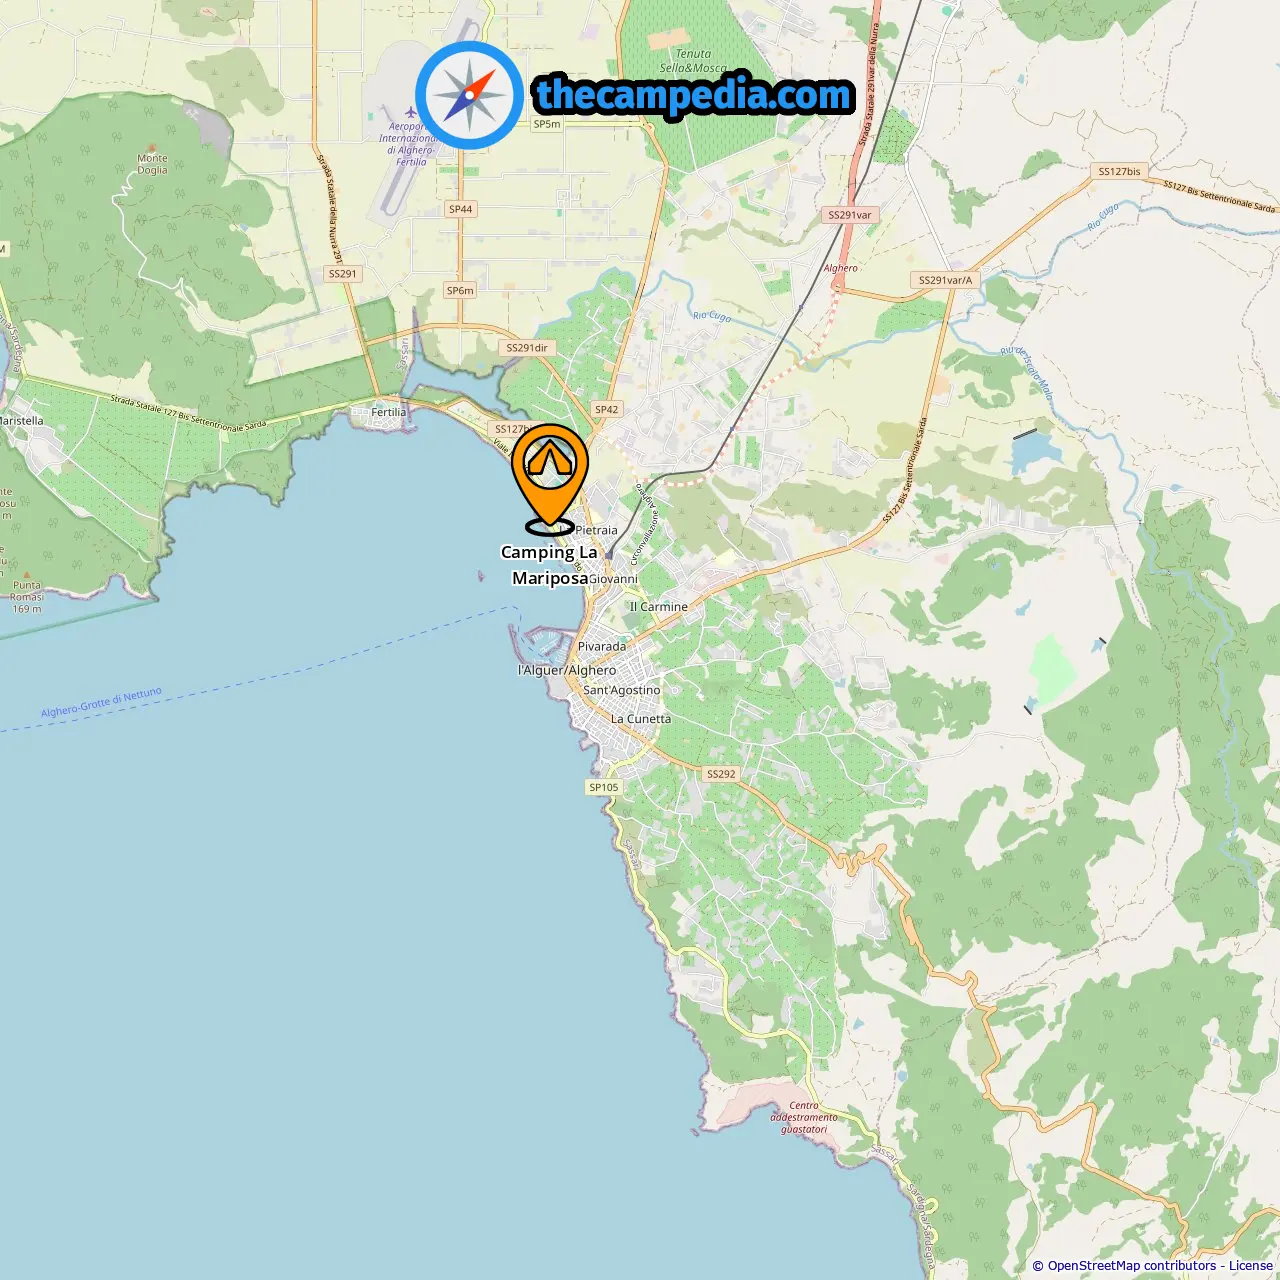Click the blue compass logo icon
The image size is (1280, 1280).
[x=469, y=96]
